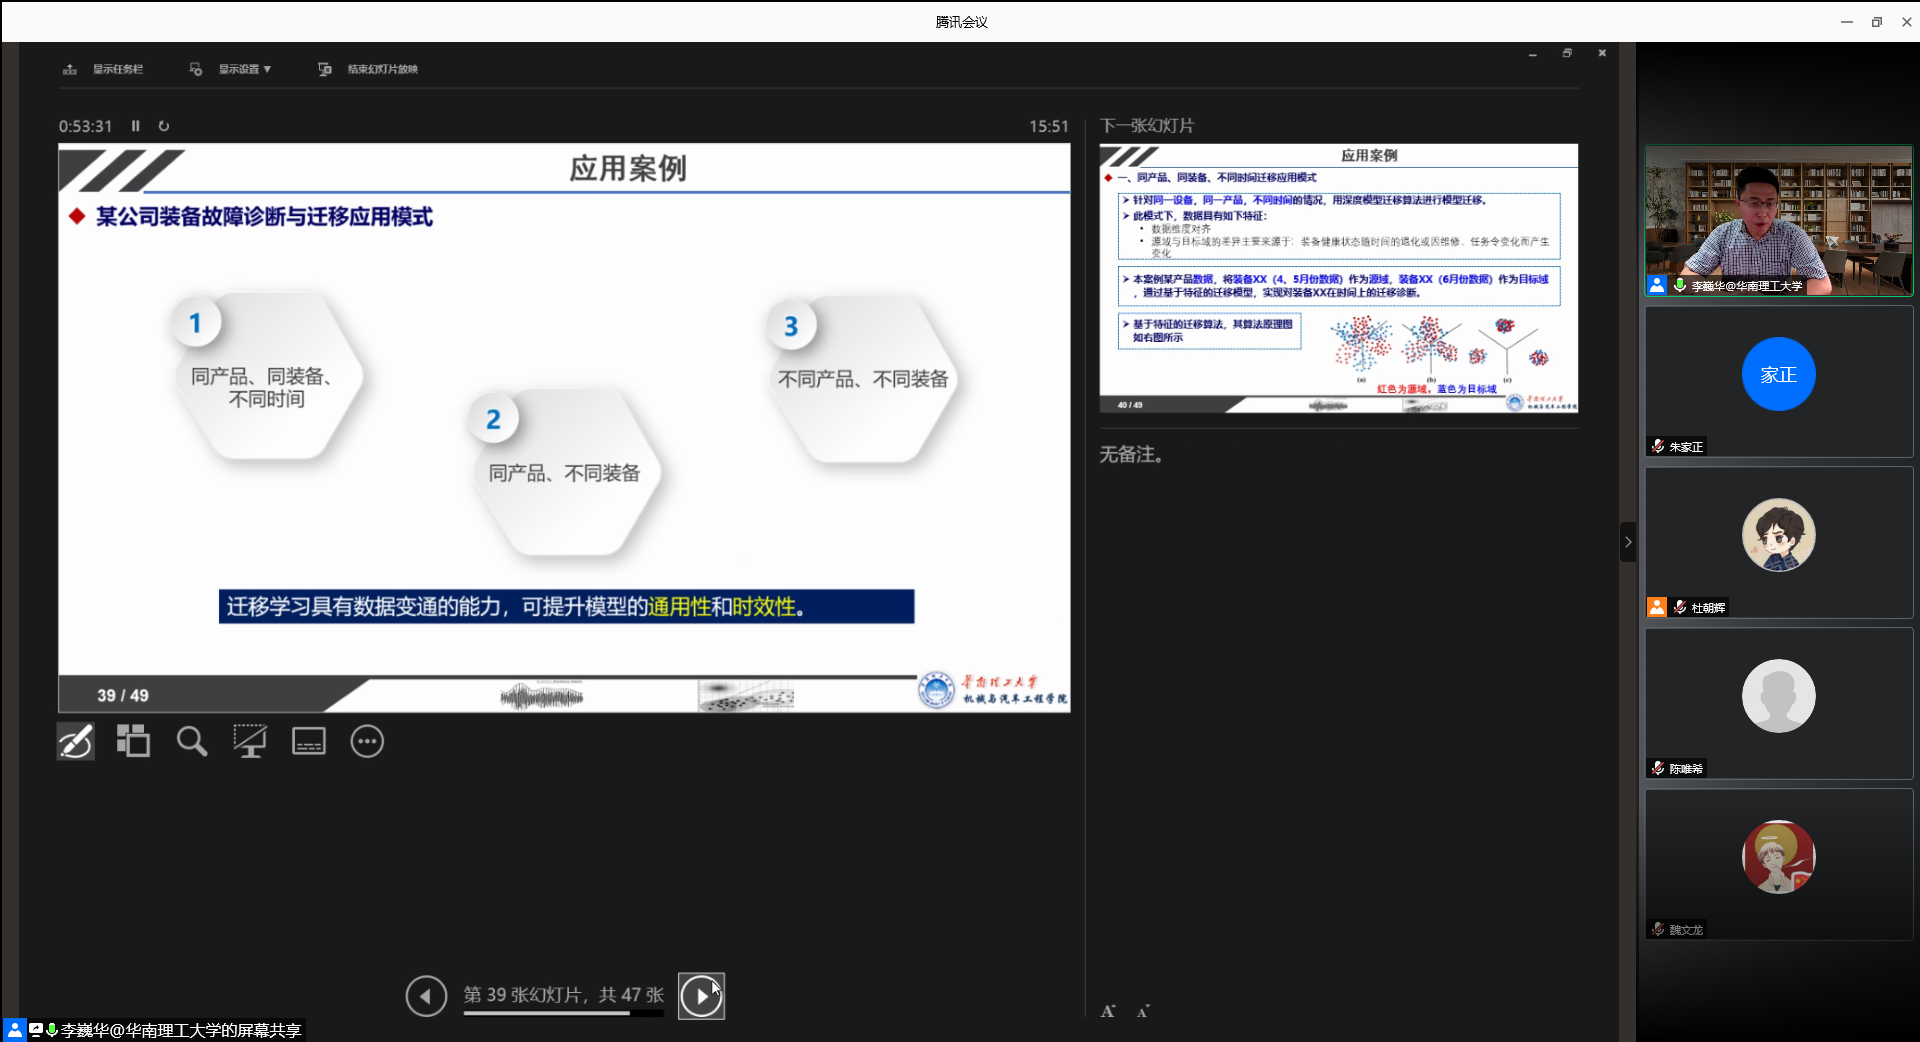Image resolution: width=1920 pixels, height=1042 pixels.
Task: Go to the previous slide arrow
Action: click(426, 996)
